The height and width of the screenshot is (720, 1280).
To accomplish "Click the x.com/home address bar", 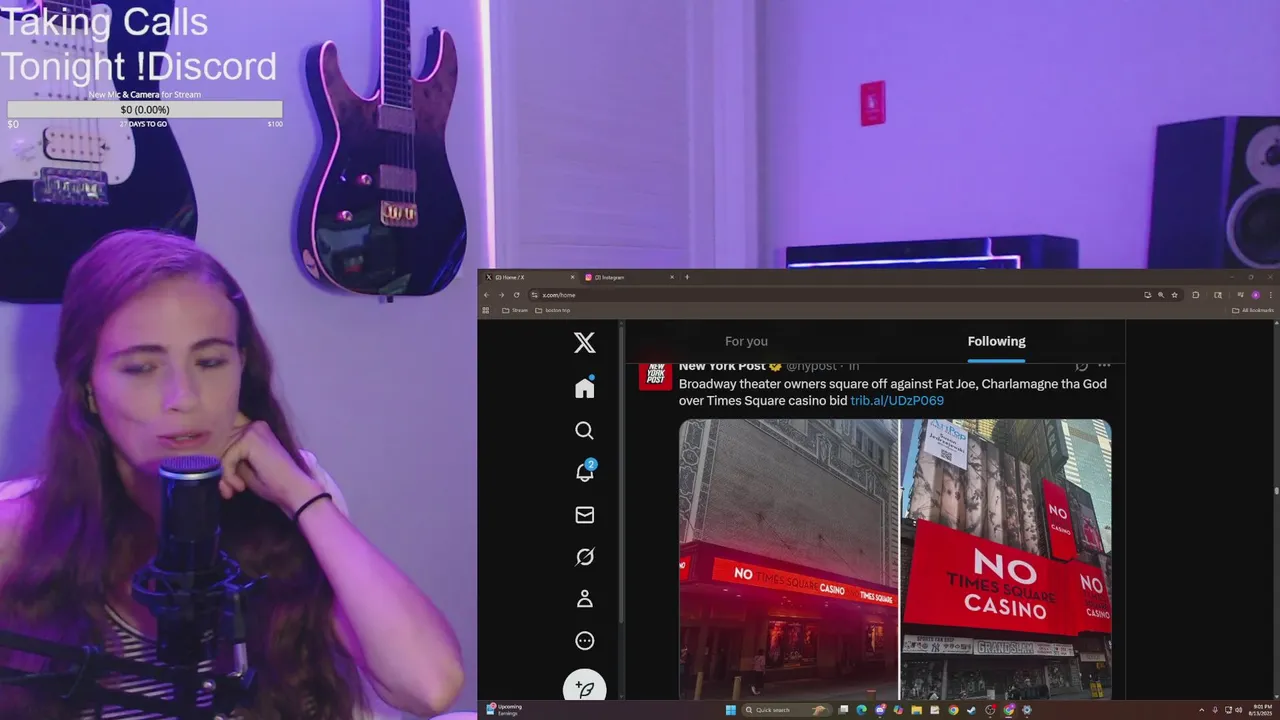I will (x=855, y=295).
